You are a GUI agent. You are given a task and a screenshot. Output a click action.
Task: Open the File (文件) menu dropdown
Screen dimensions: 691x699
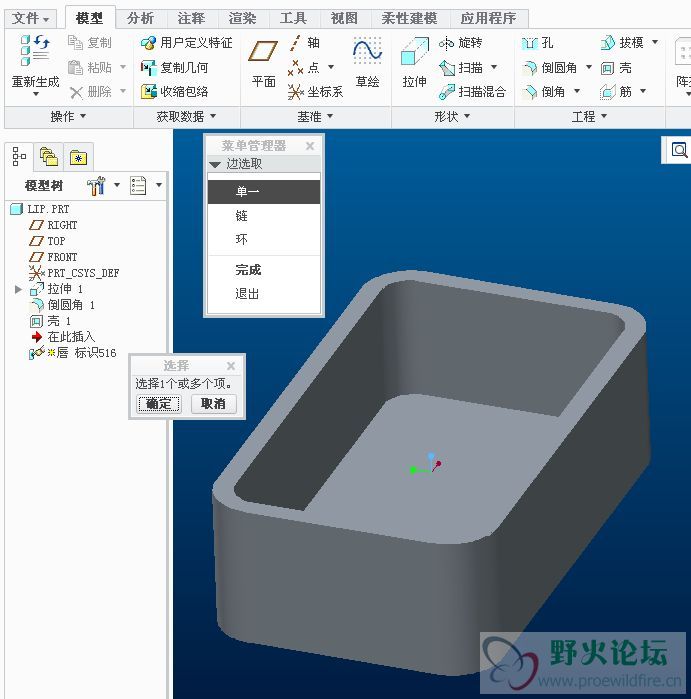[x=30, y=18]
